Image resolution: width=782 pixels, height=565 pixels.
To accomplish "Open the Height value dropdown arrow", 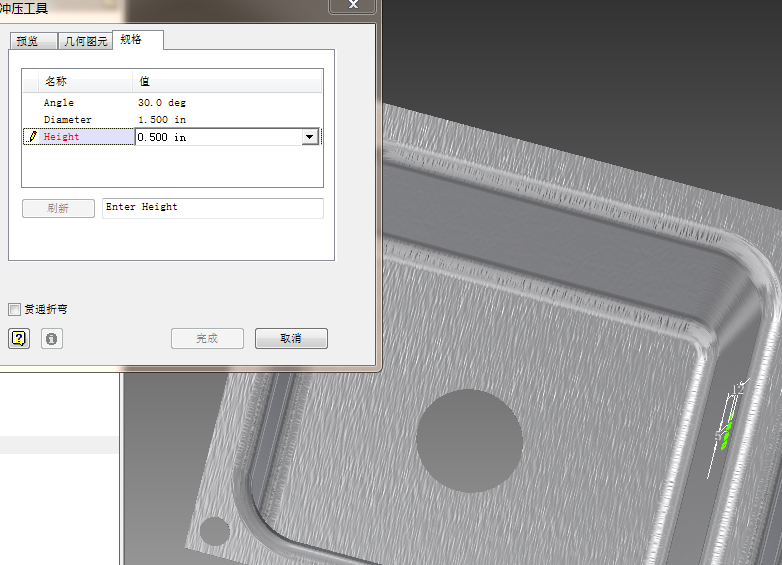I will [x=309, y=138].
